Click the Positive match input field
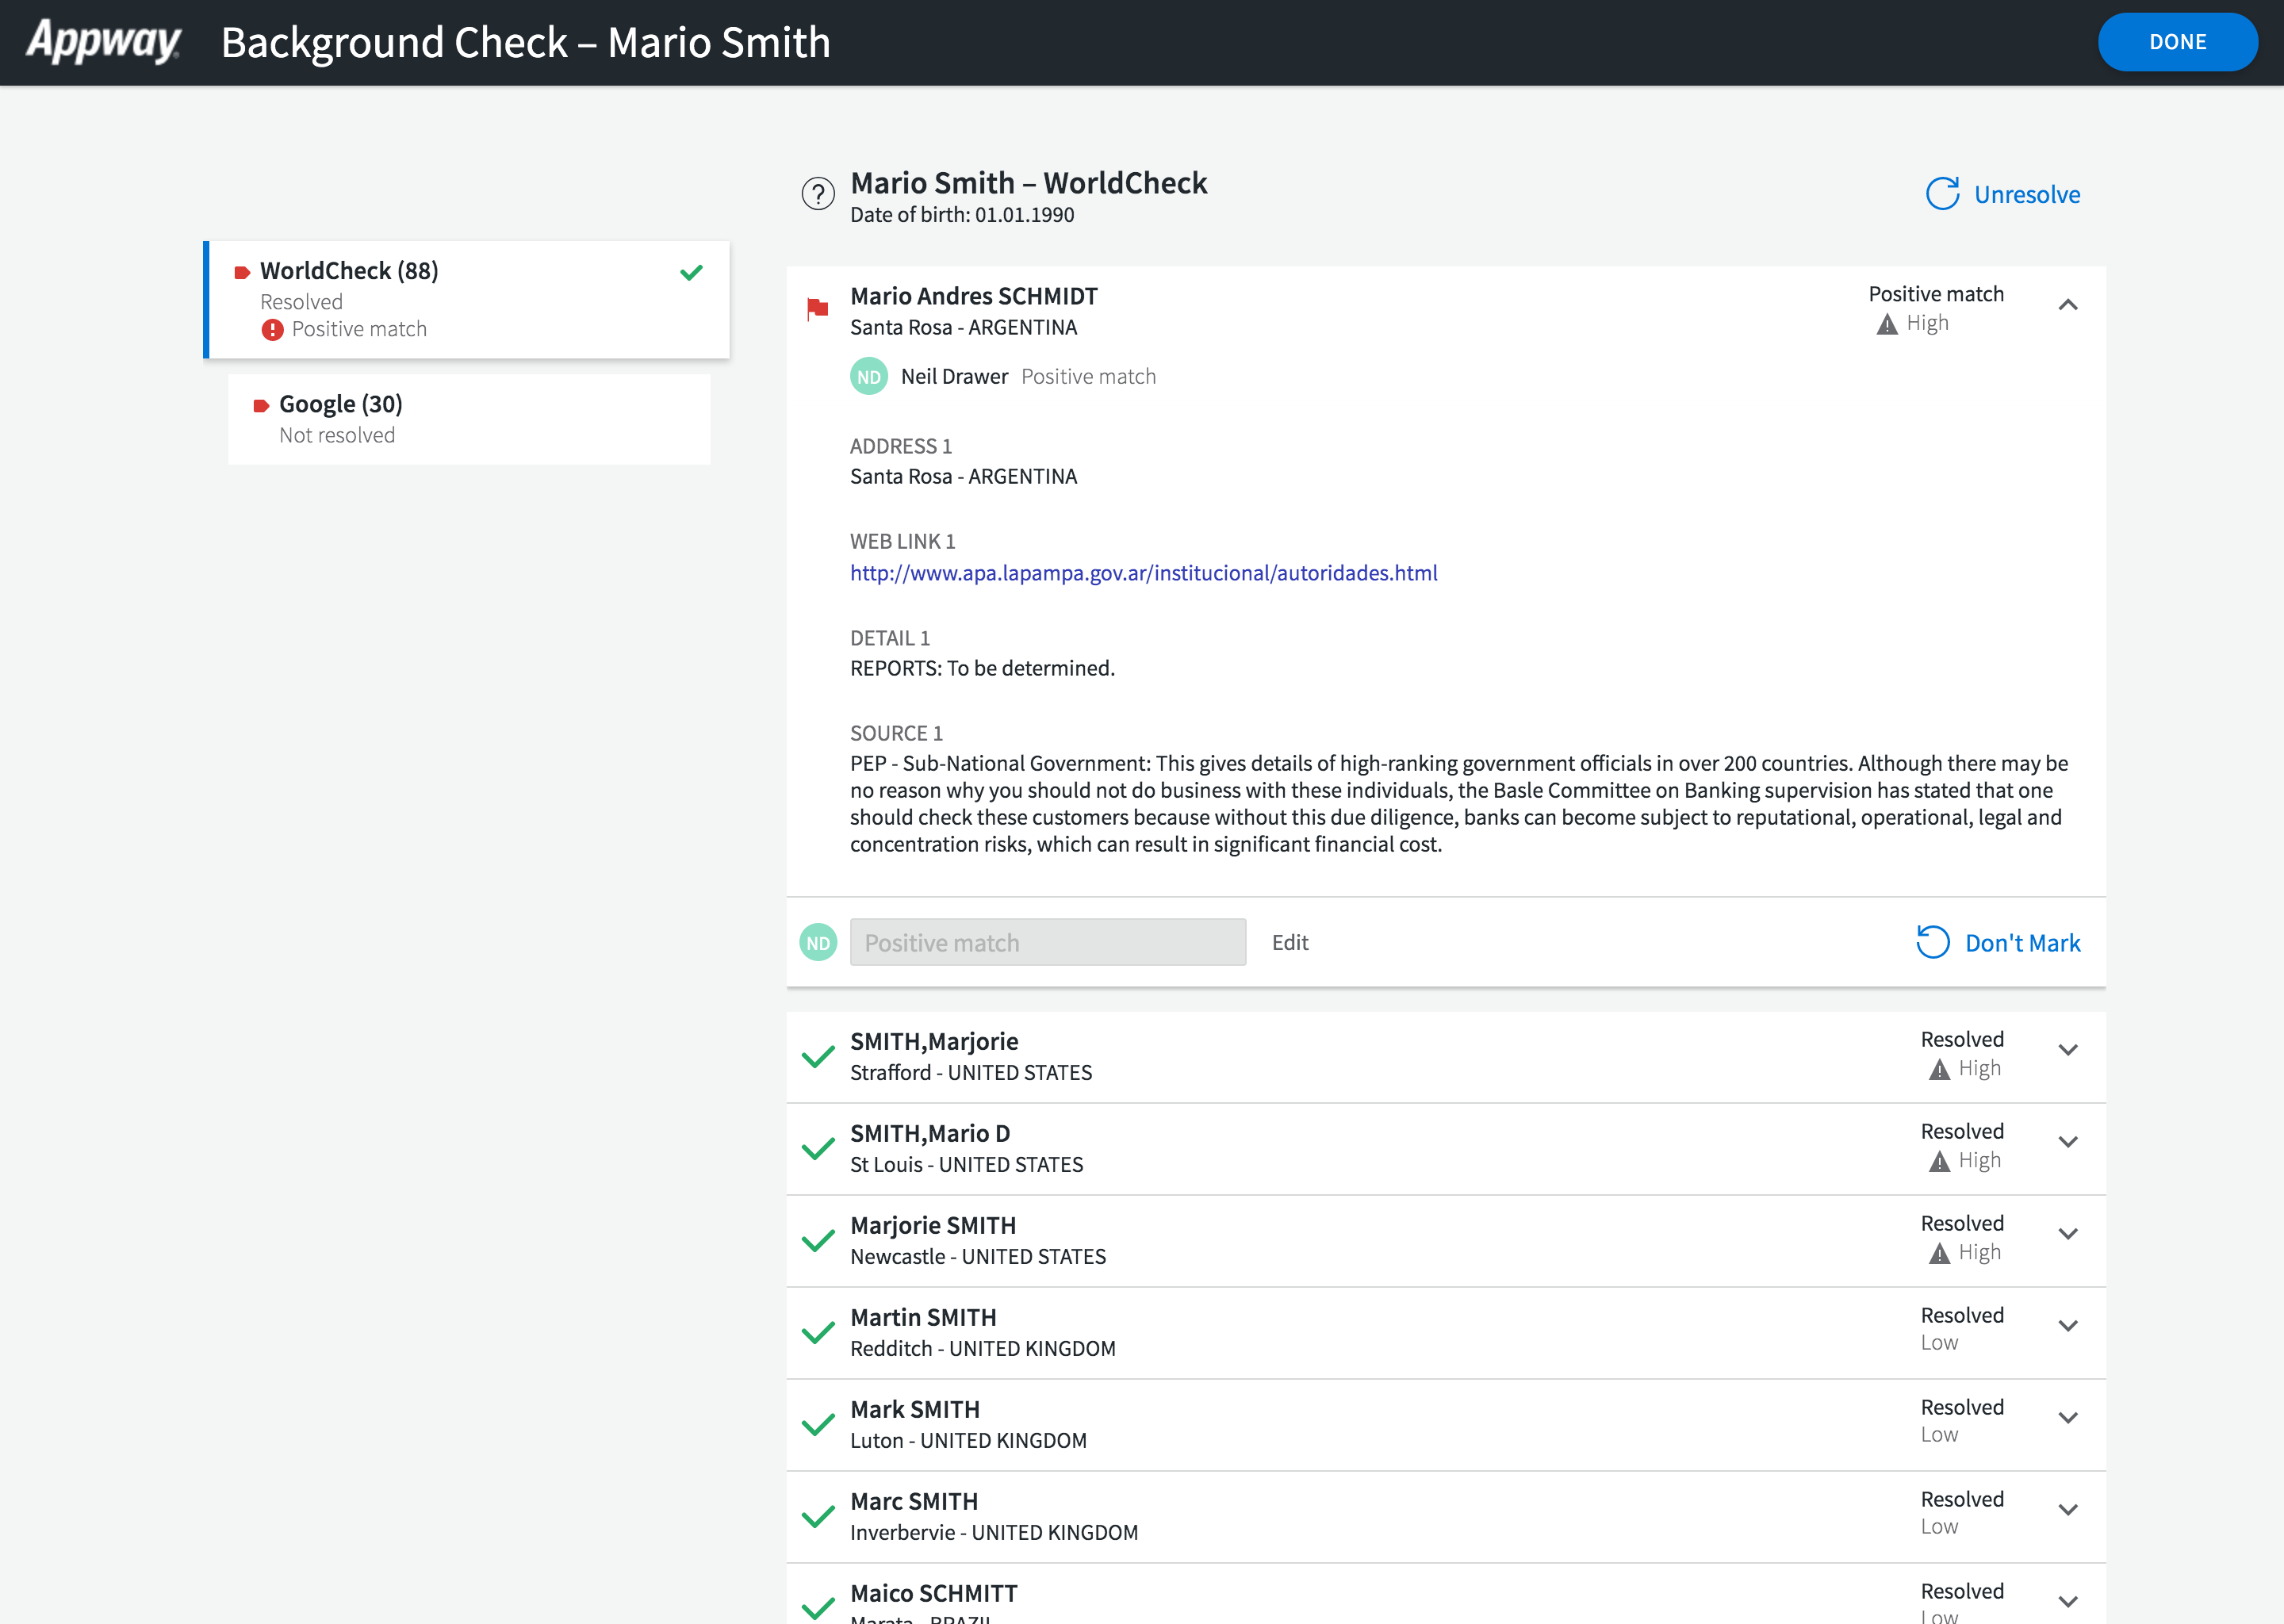Image resolution: width=2284 pixels, height=1624 pixels. (1048, 942)
